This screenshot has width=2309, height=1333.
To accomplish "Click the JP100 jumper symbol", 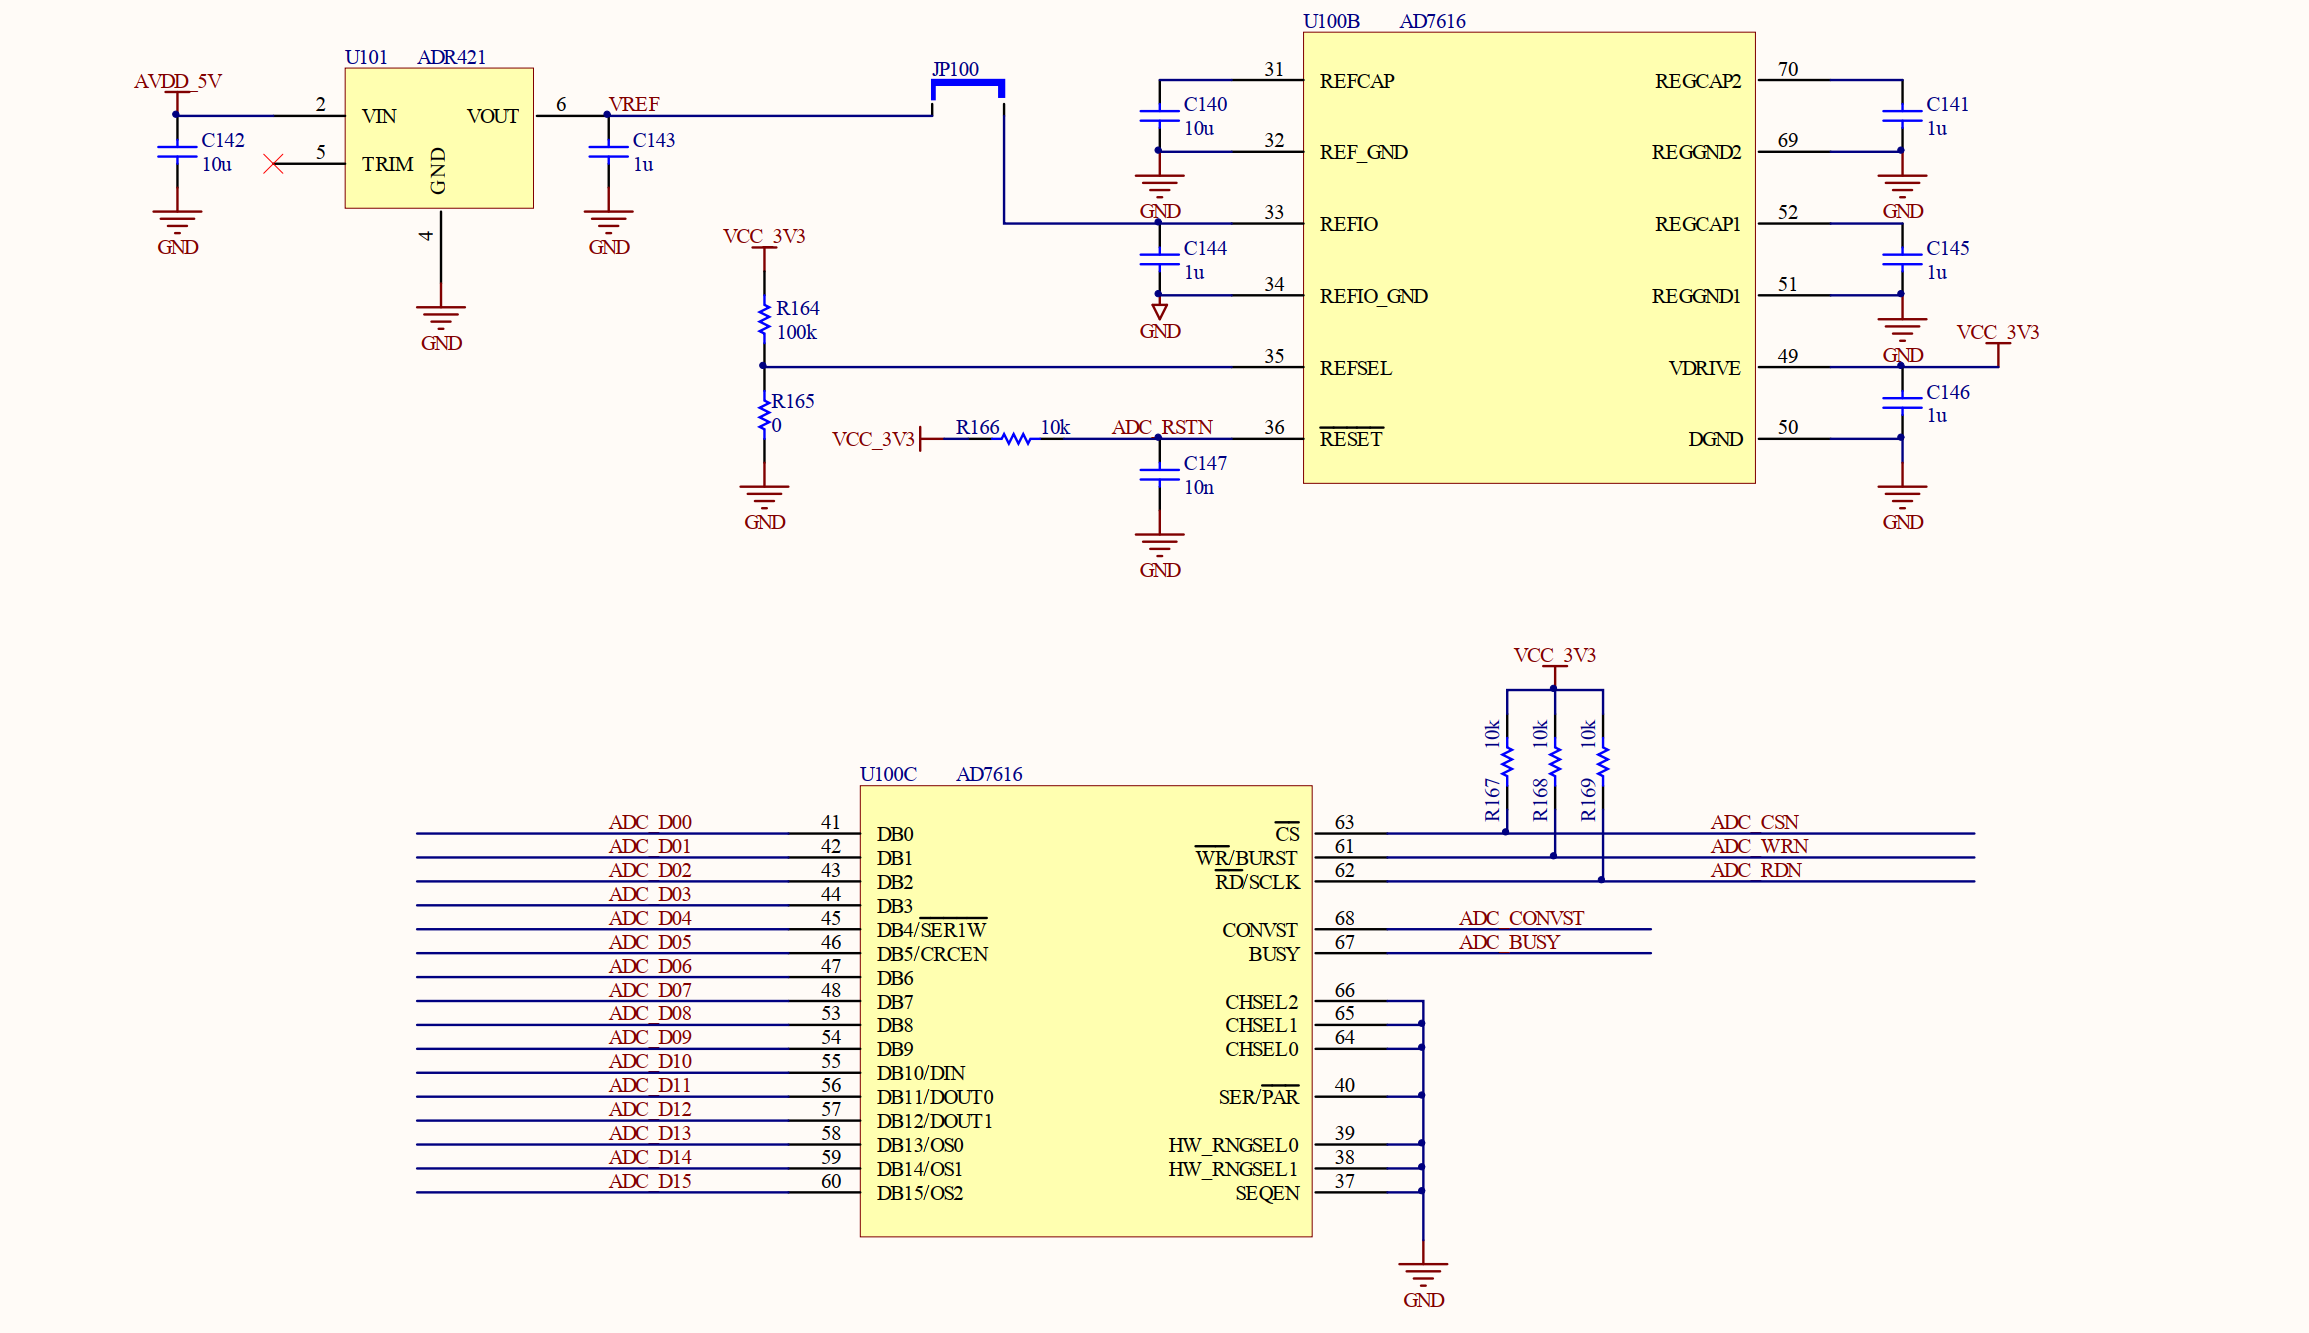I will 968,88.
